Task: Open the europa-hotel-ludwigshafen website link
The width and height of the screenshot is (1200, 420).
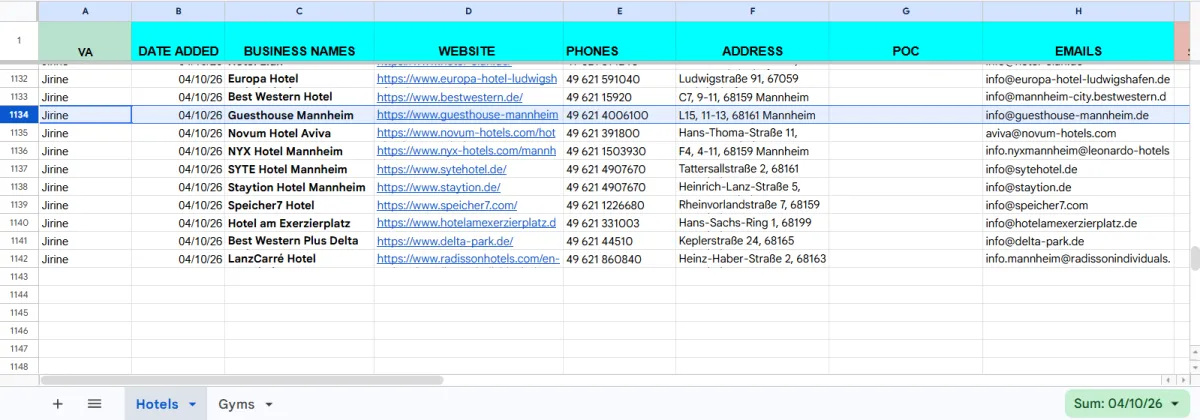Action: (x=467, y=79)
